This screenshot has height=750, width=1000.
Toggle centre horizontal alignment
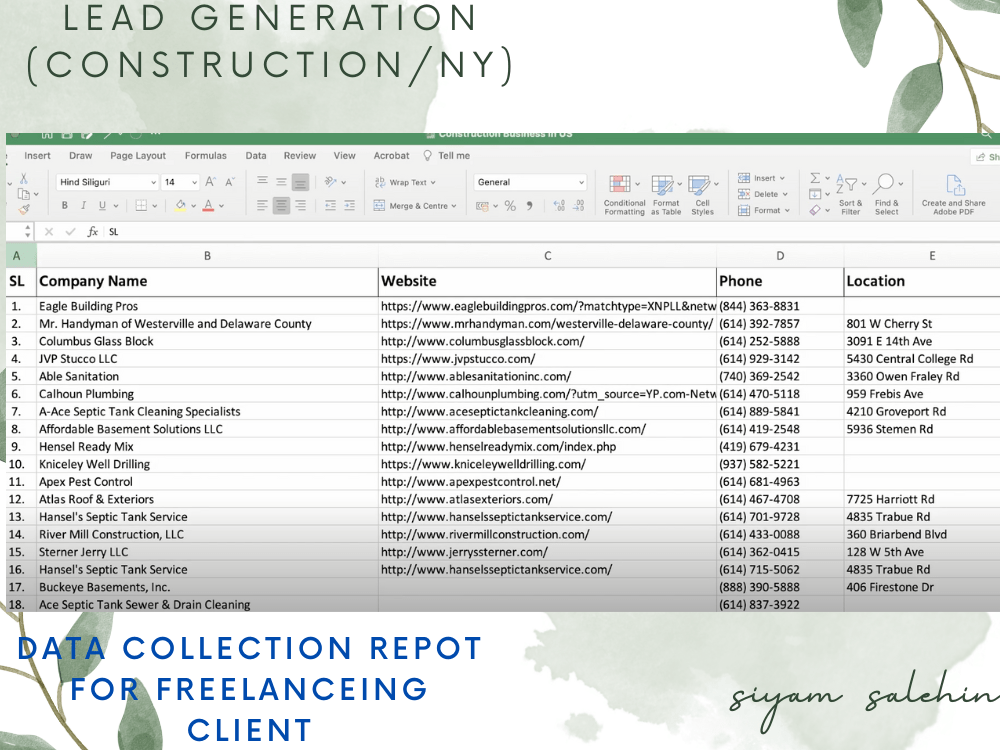point(281,205)
